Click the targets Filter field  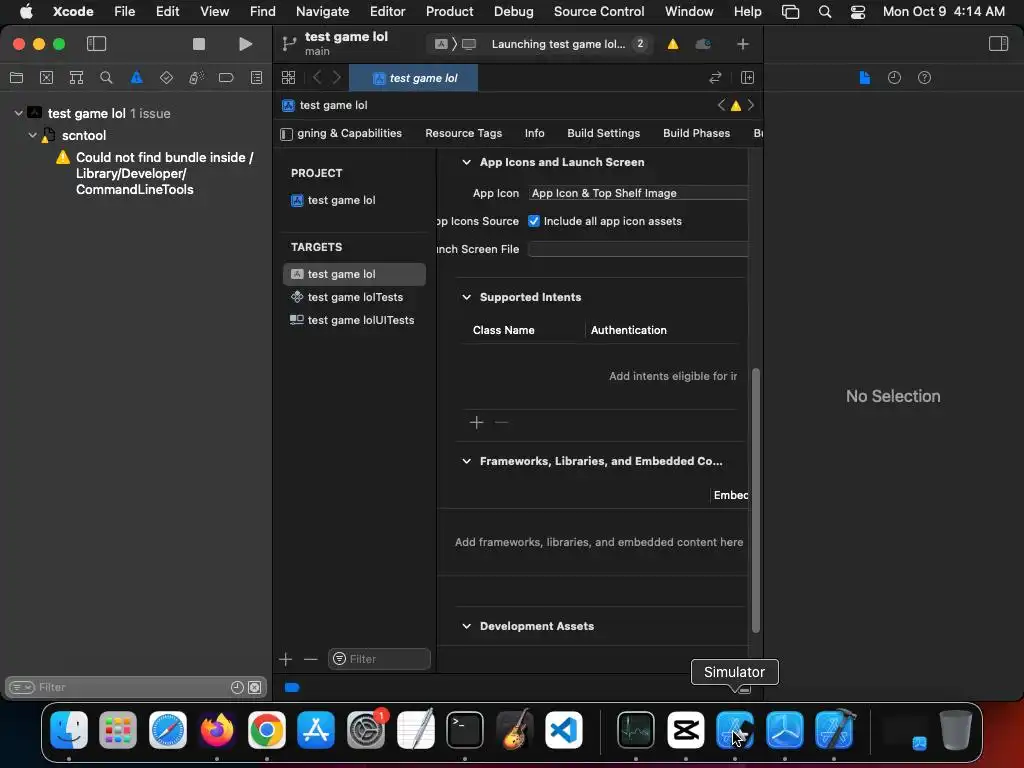[x=379, y=659]
